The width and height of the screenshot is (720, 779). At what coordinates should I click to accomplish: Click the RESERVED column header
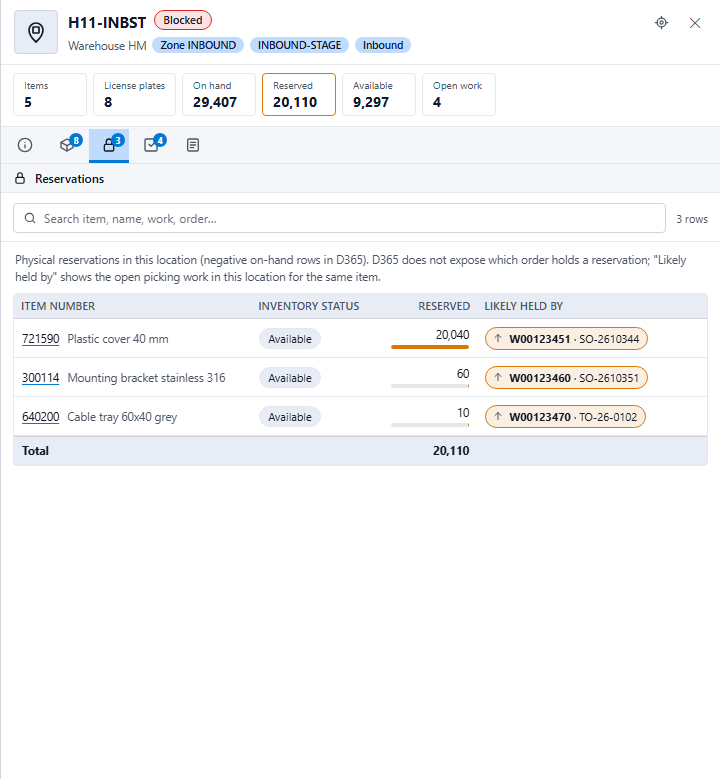pos(444,306)
